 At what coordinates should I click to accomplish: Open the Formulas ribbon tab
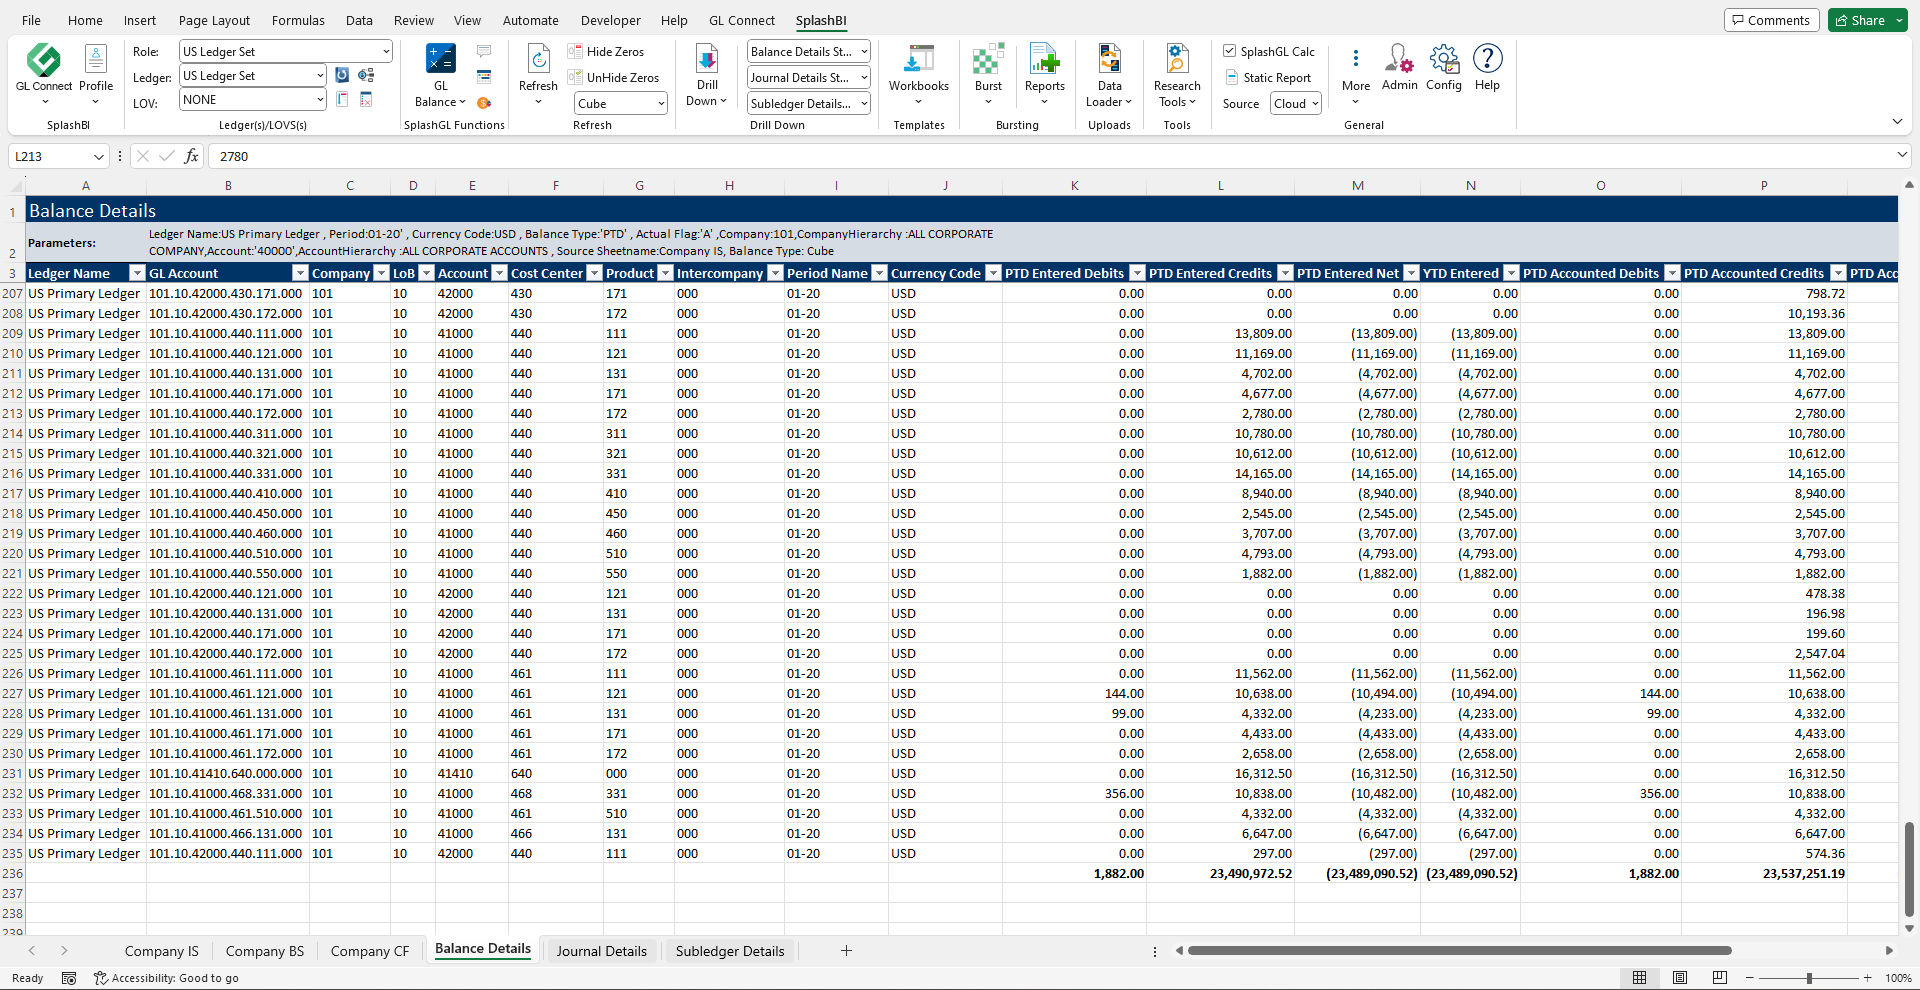pyautogui.click(x=298, y=20)
